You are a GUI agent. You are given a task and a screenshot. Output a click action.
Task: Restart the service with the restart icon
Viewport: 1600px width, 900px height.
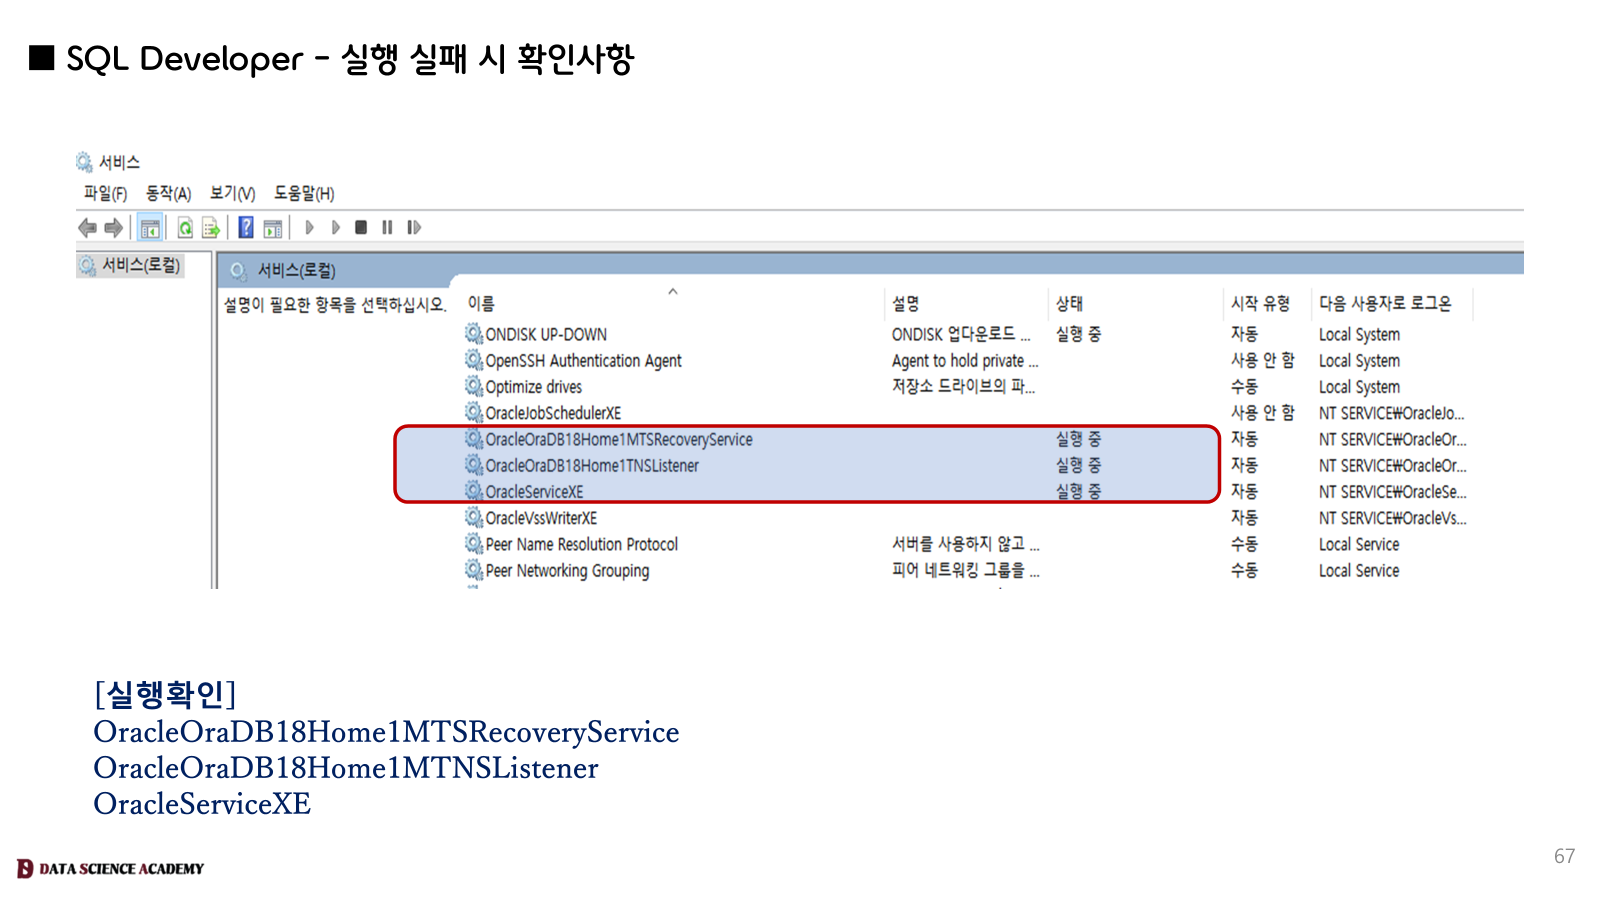(414, 228)
